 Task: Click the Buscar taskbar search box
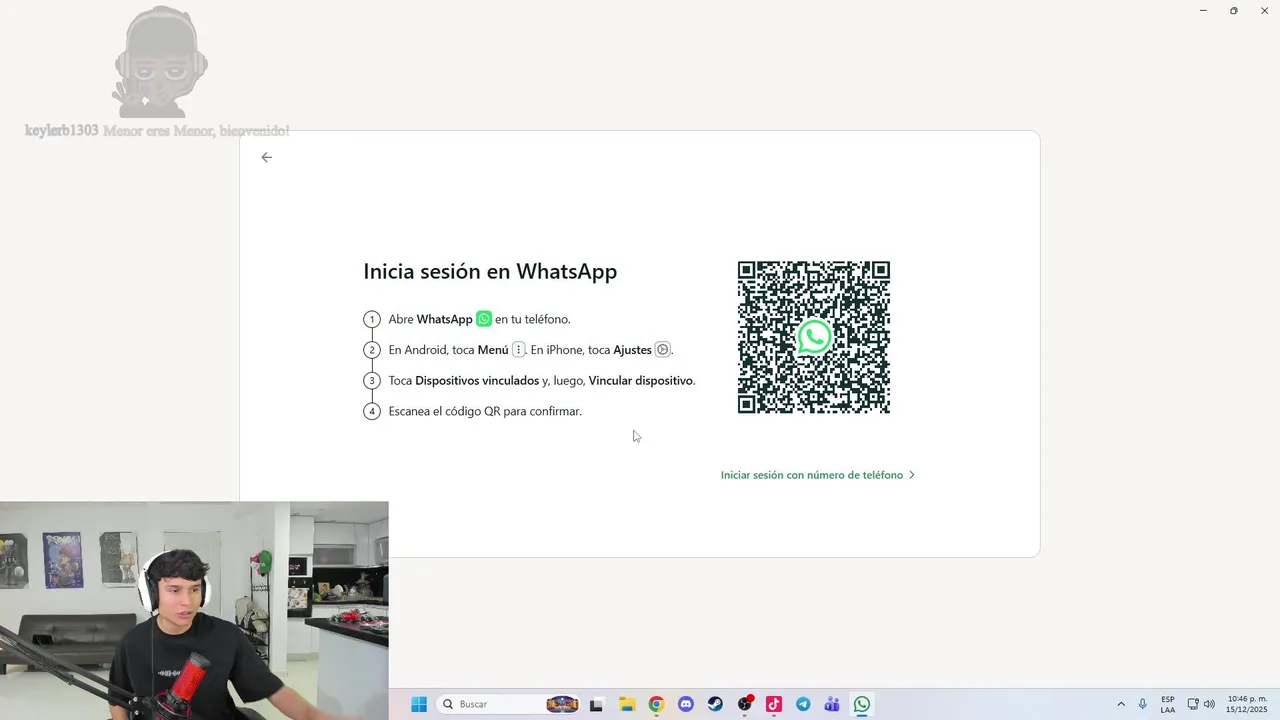510,704
